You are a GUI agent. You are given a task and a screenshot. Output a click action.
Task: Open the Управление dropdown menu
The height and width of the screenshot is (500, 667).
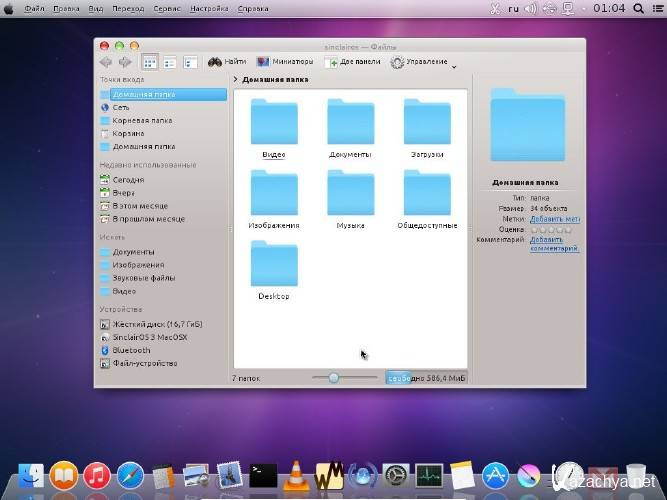coord(423,62)
